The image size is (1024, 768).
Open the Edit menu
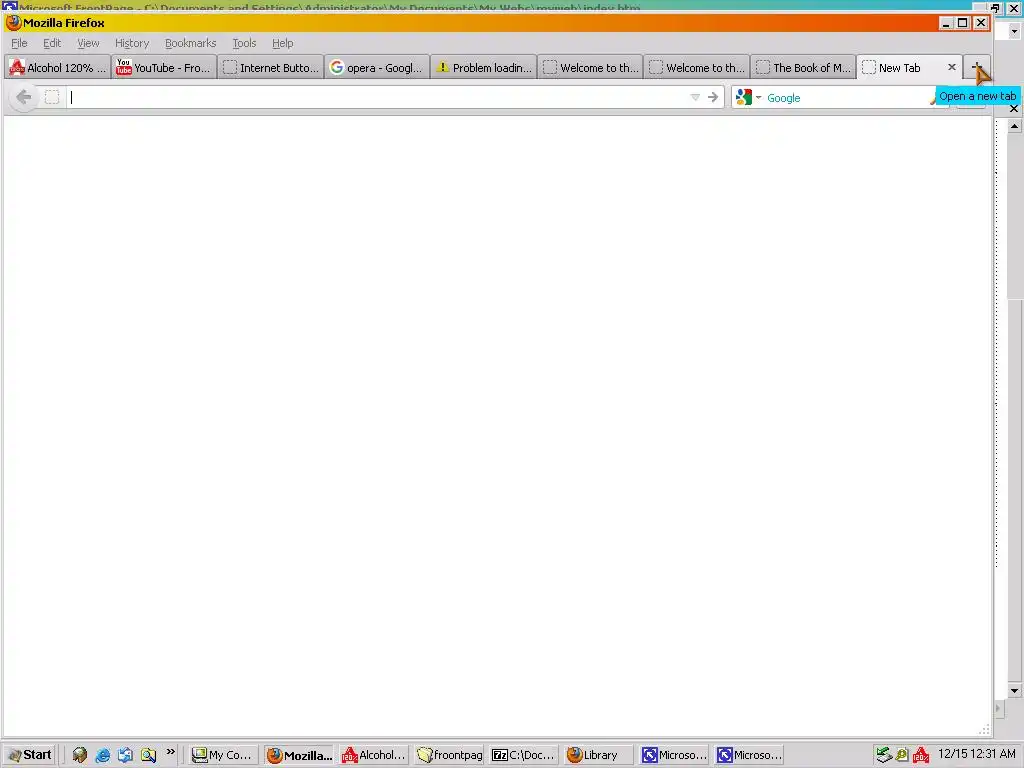click(x=52, y=43)
